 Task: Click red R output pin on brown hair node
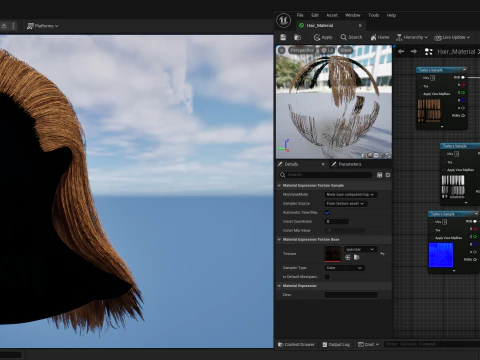coord(463,85)
